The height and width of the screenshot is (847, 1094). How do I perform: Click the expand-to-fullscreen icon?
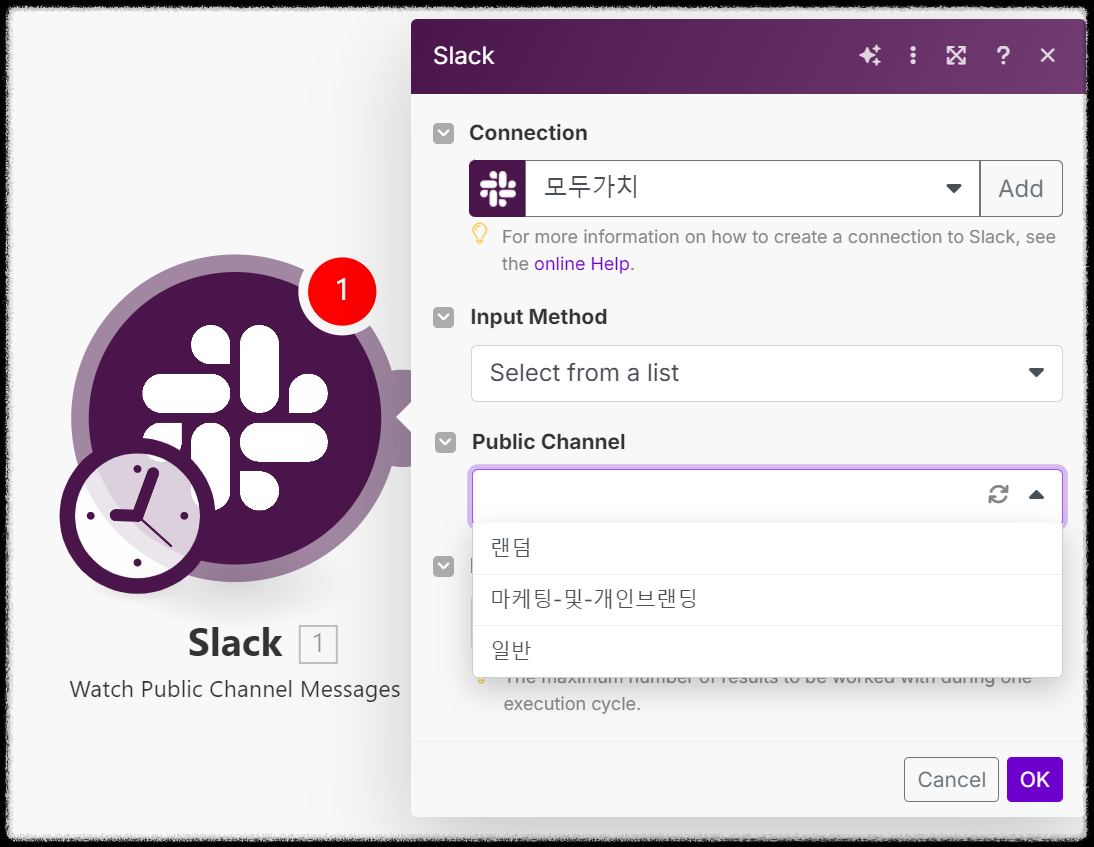[956, 56]
